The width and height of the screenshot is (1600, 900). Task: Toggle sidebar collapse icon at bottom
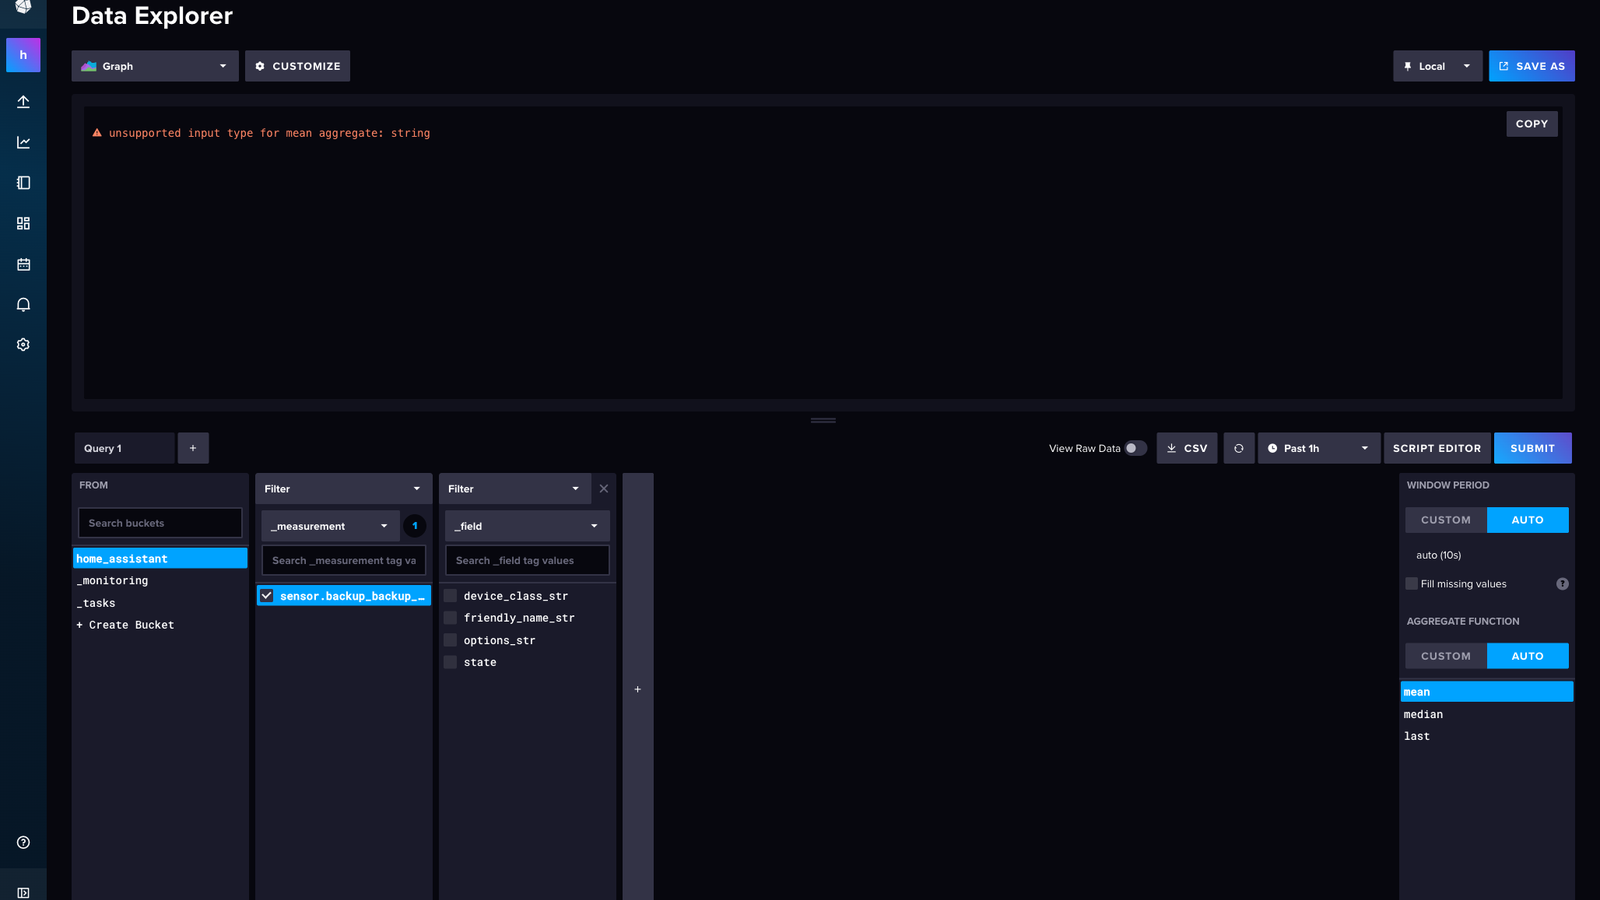tap(23, 892)
